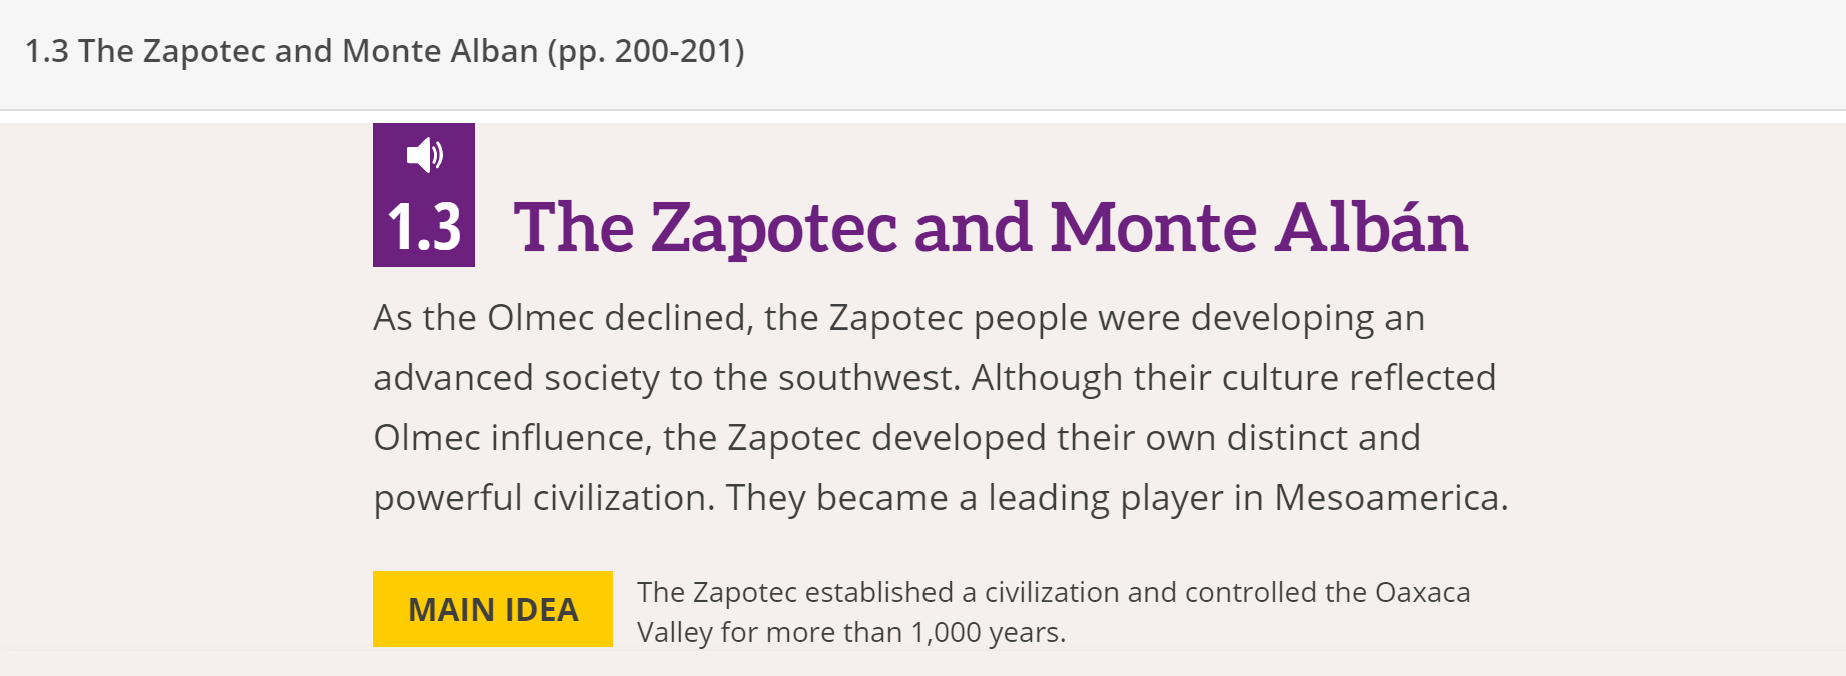Click the yellow MAIN IDEA label
1846x676 pixels.
tap(493, 609)
